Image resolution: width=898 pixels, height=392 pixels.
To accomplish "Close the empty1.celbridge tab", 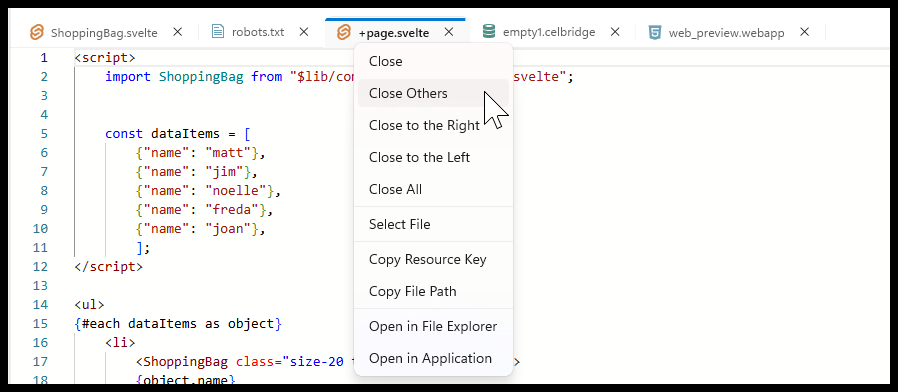I will pyautogui.click(x=615, y=32).
